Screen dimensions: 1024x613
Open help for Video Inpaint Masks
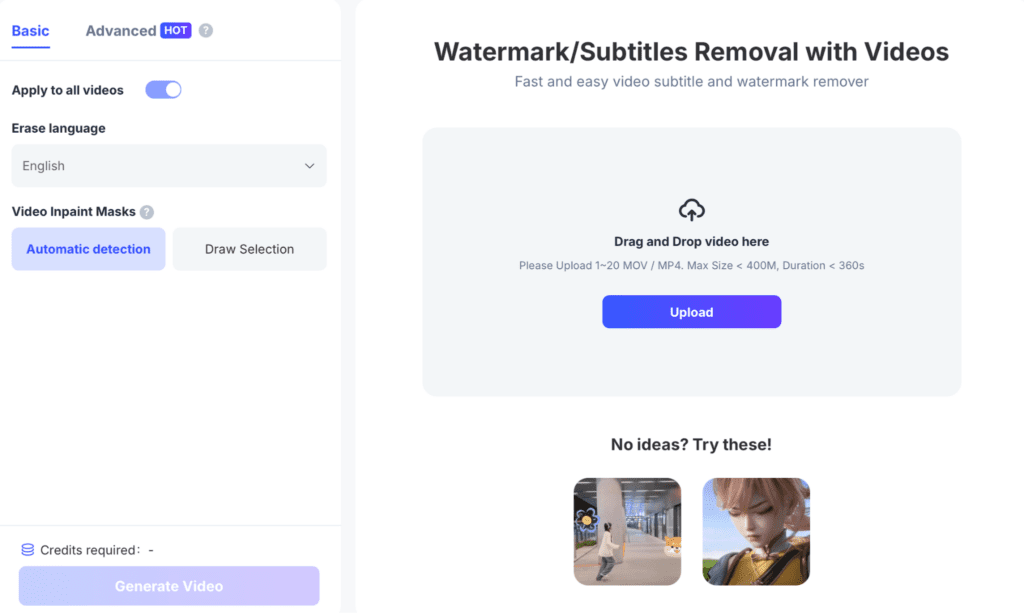148,212
